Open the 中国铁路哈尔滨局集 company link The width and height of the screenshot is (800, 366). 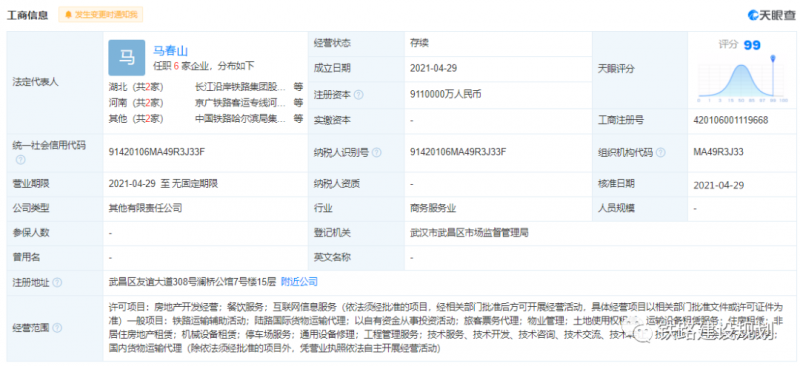[240, 119]
